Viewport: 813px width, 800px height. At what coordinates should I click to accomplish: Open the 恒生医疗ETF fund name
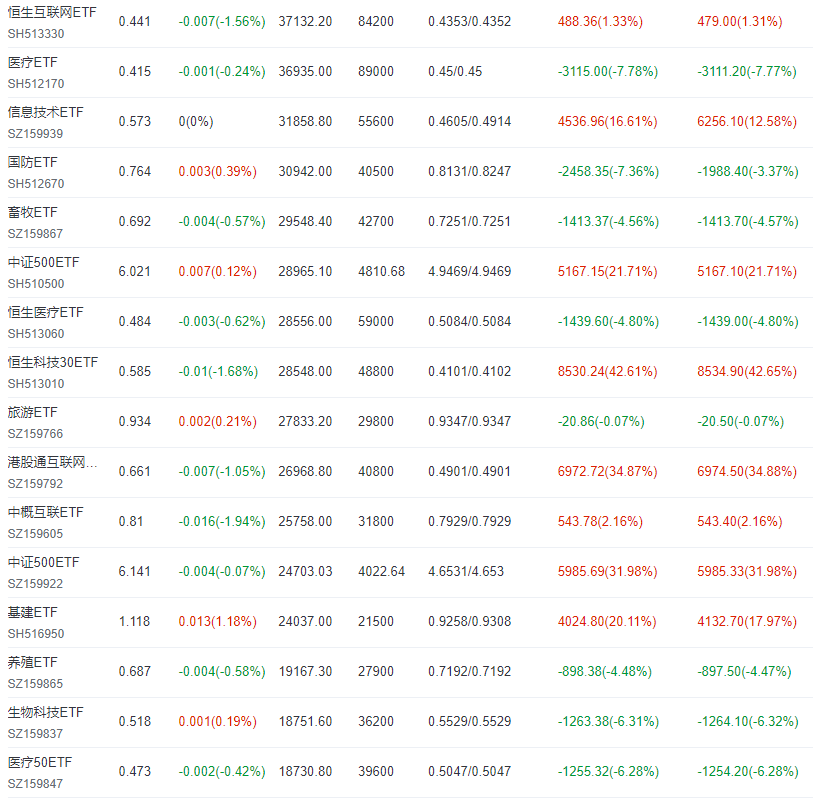tap(45, 312)
